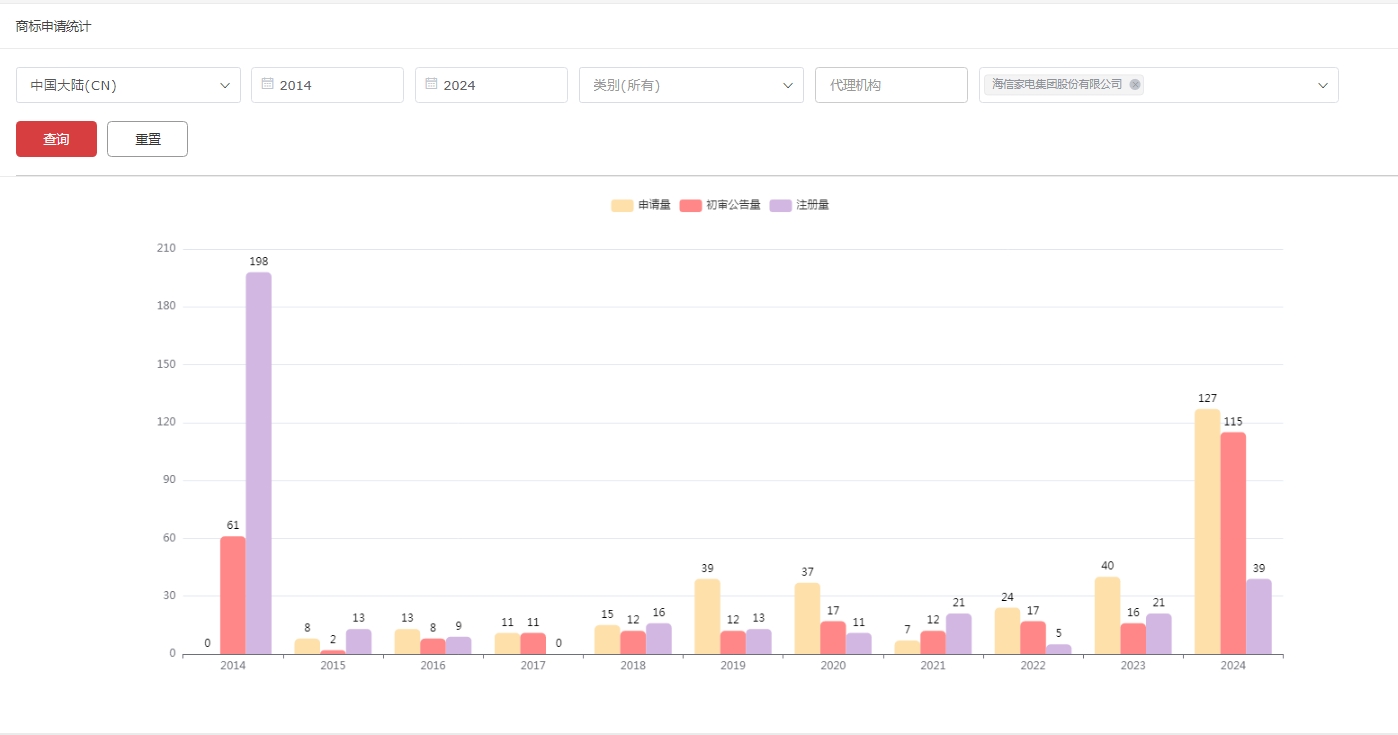This screenshot has height=735, width=1398.
Task: Click the 重置 reset button
Action: point(147,139)
